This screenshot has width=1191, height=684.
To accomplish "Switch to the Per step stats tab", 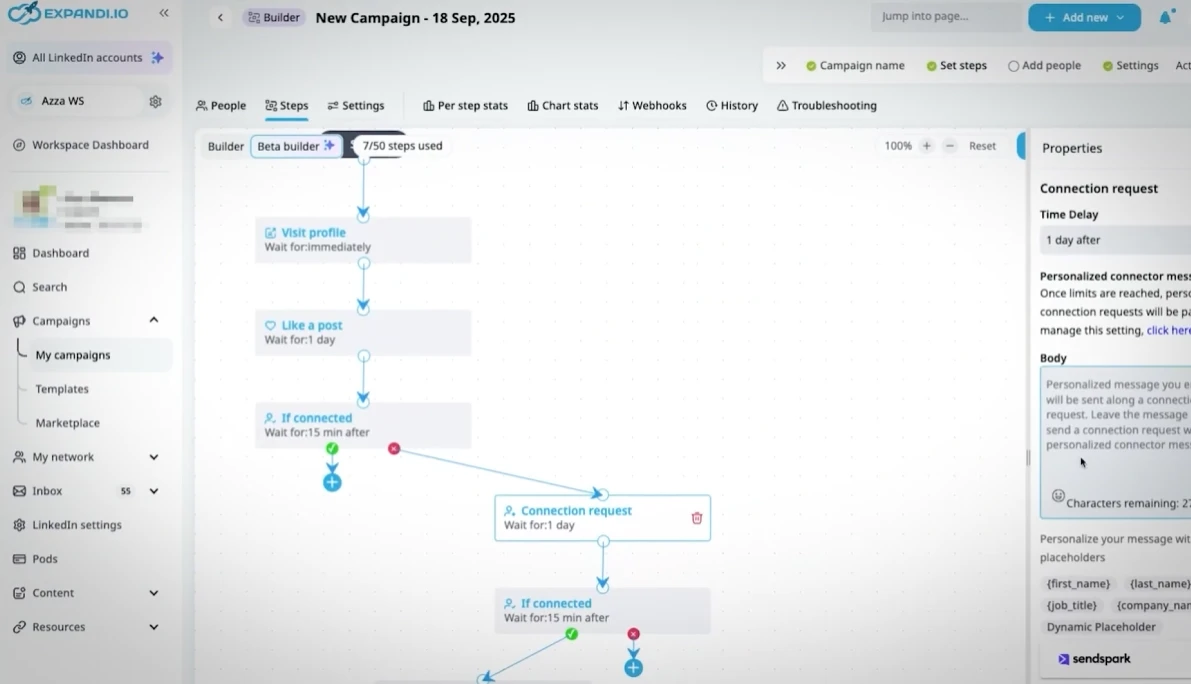I will point(465,106).
